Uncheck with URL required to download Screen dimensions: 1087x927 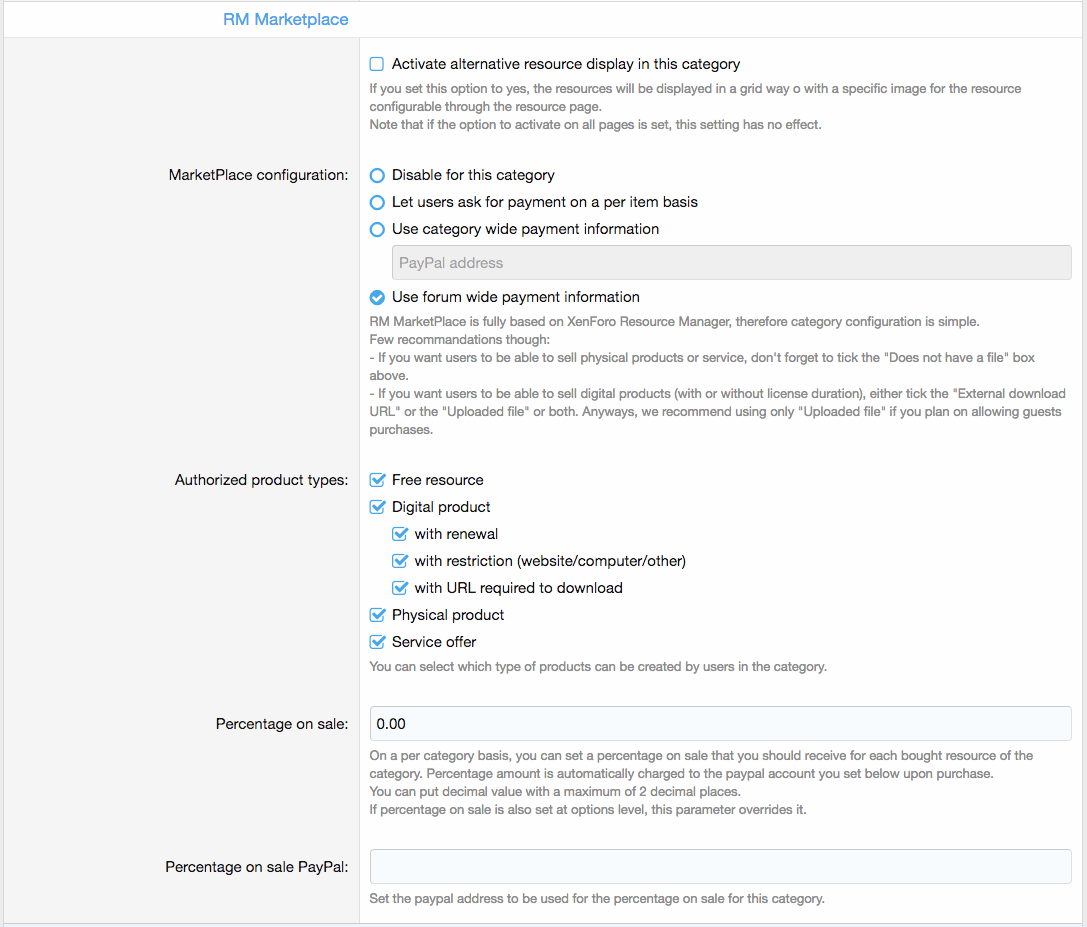[x=400, y=588]
